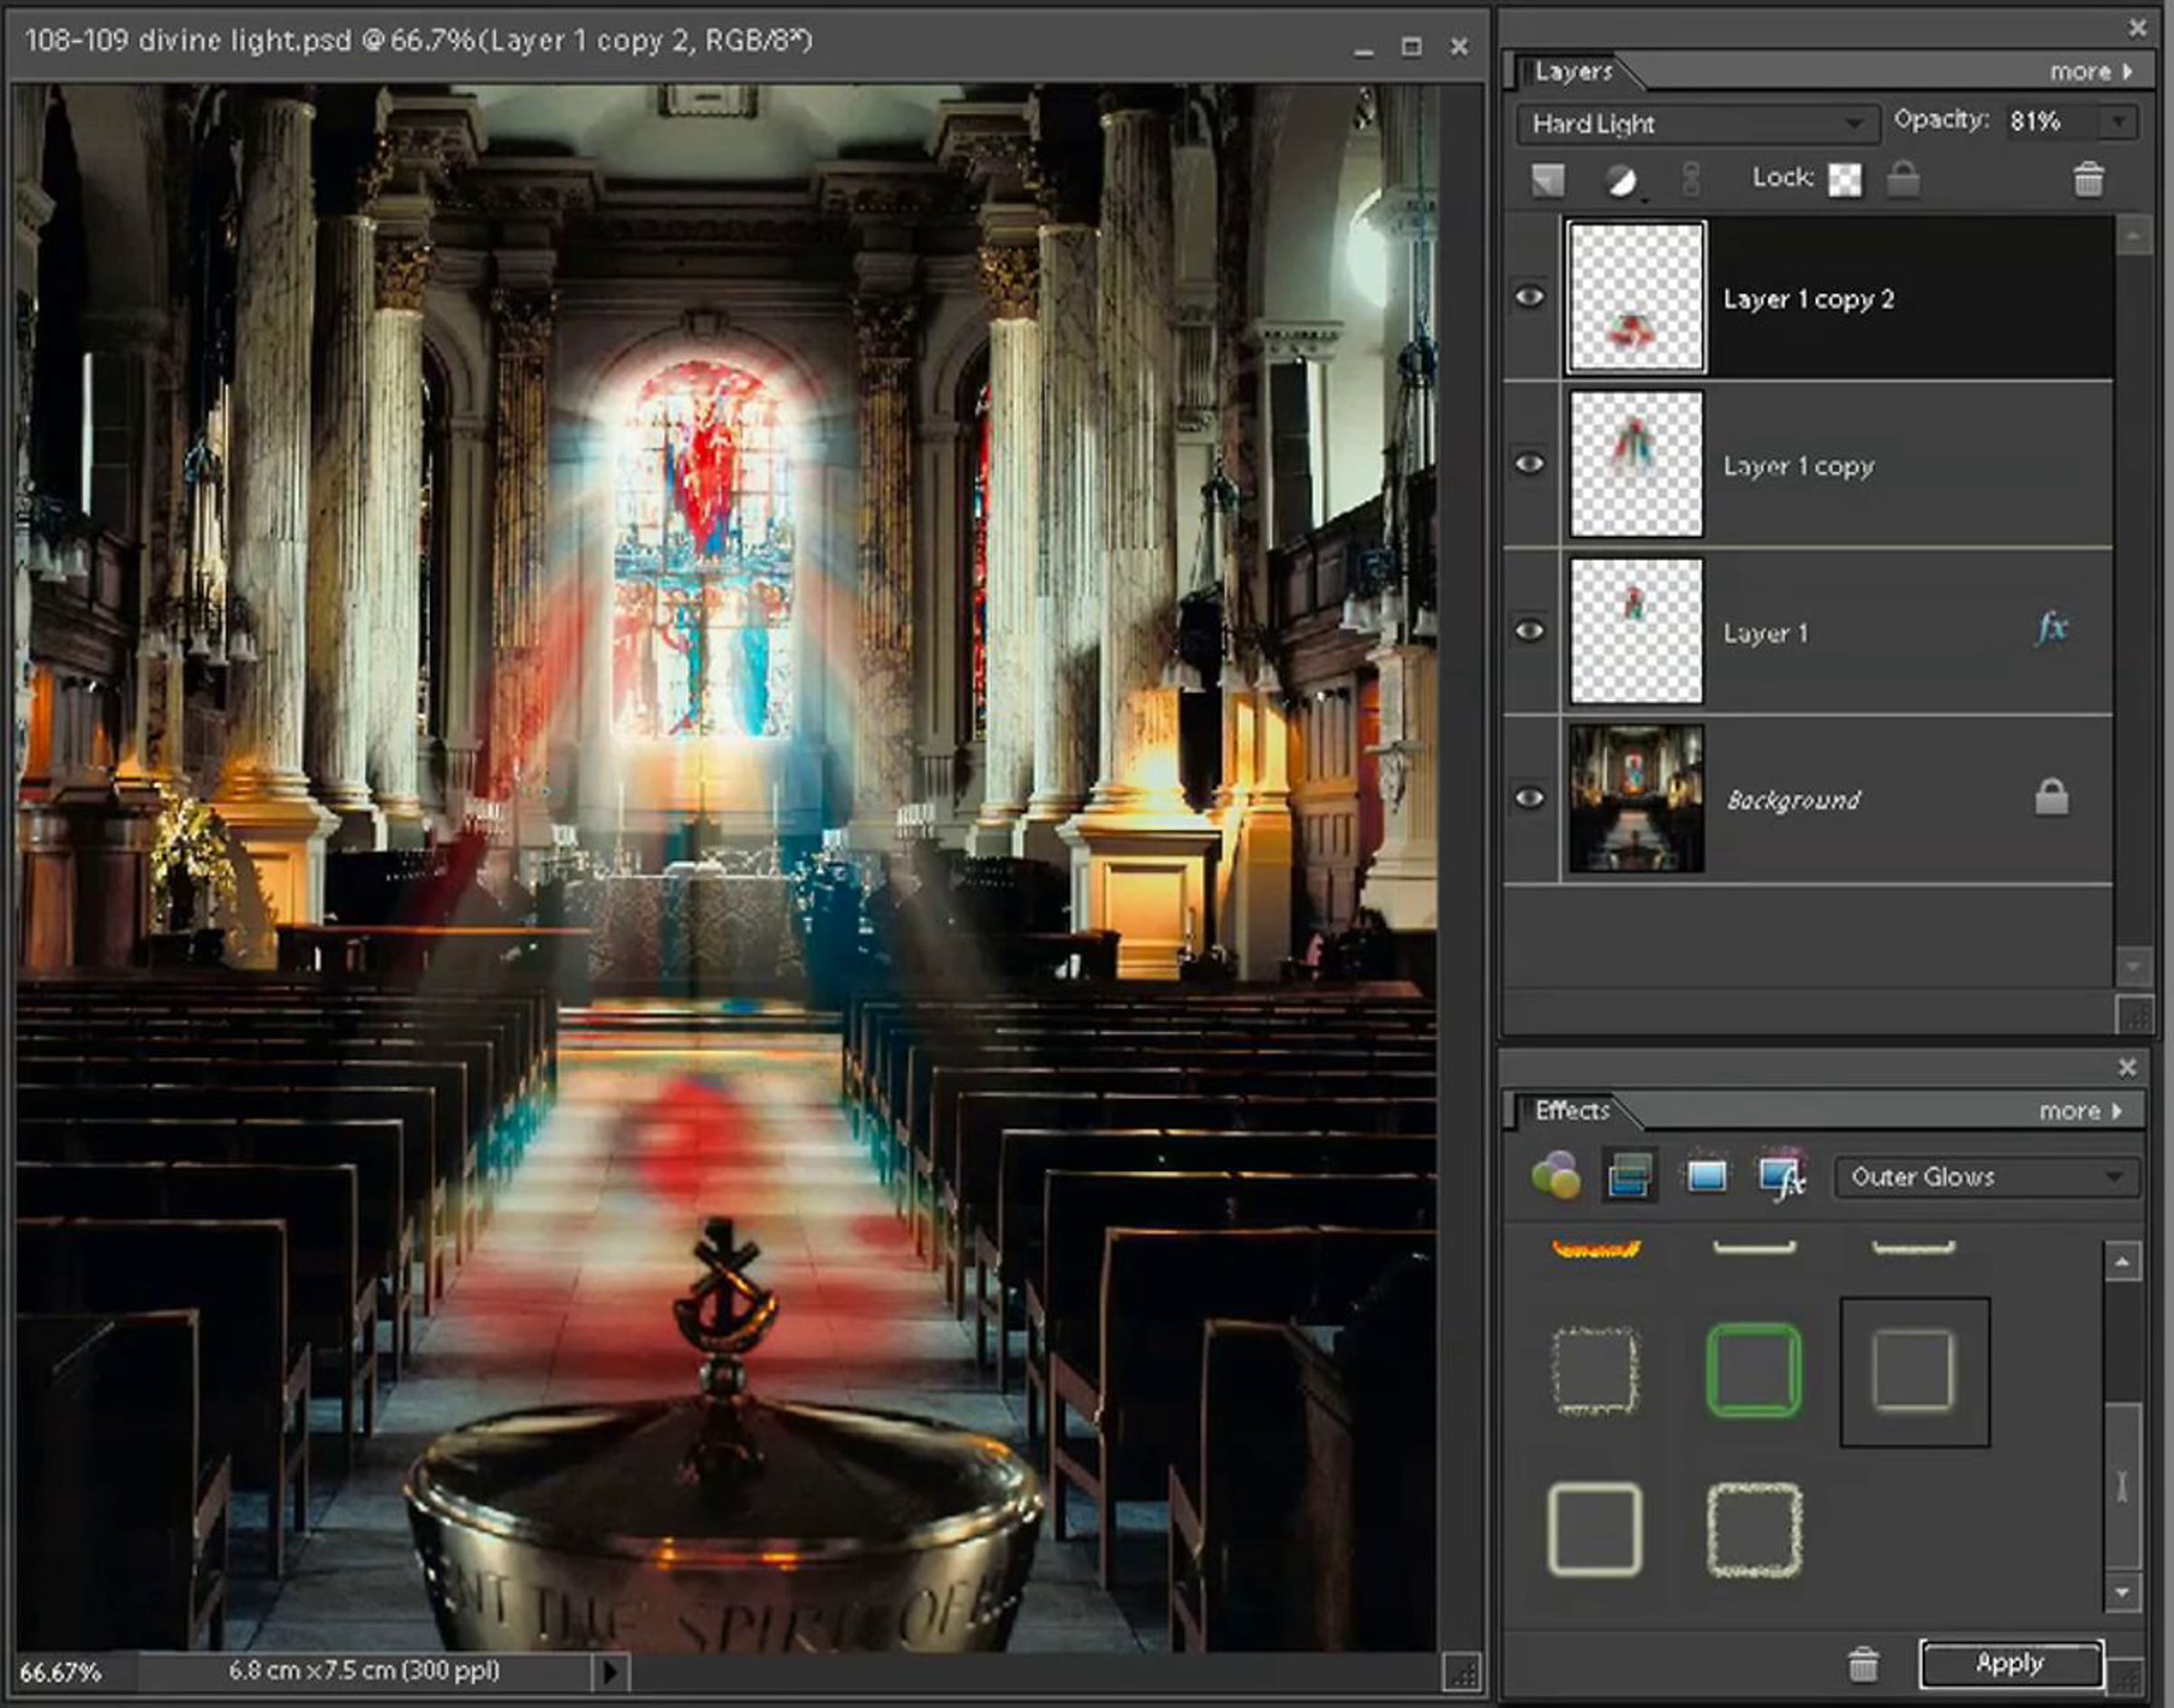This screenshot has width=2174, height=1708.
Task: Open the Hard Light blend mode dropdown
Action: [x=1697, y=124]
